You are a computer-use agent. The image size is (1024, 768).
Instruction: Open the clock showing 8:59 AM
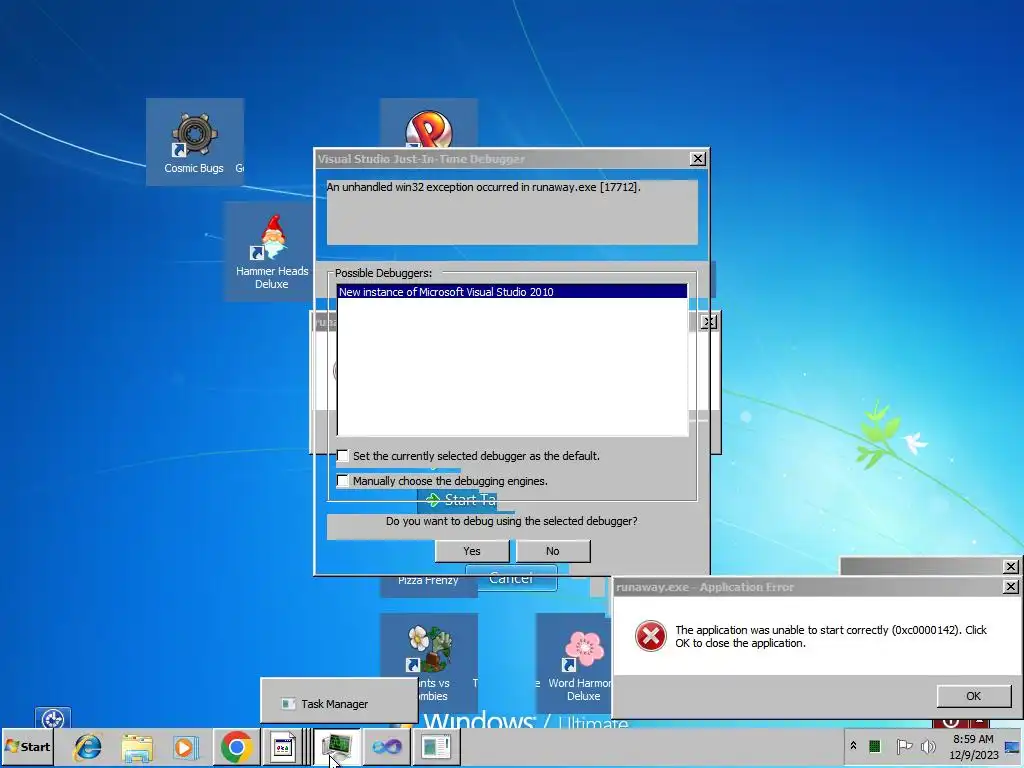[x=973, y=746]
